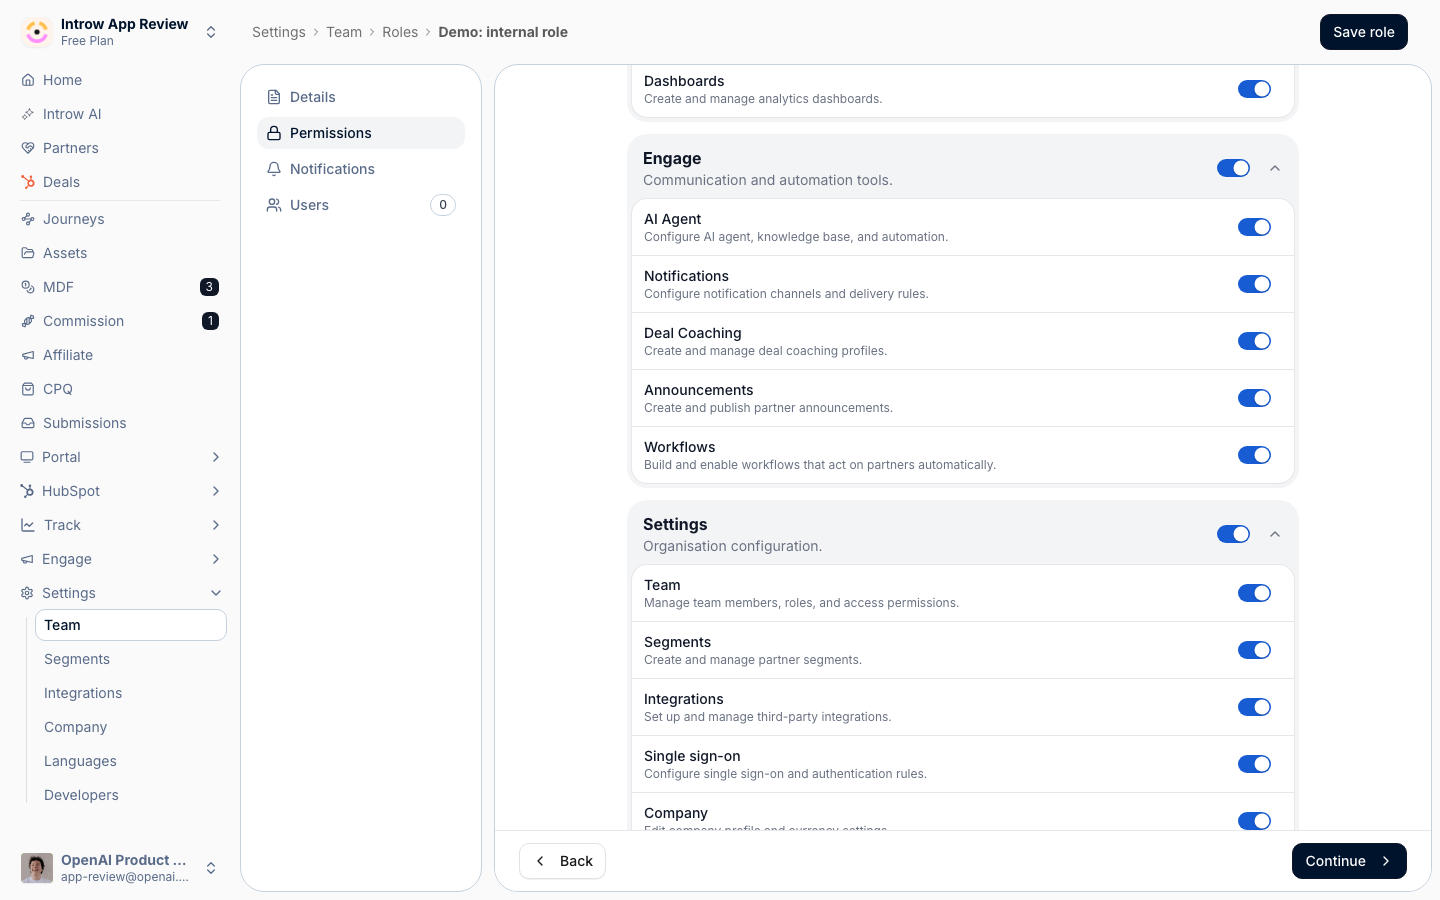Click the Submissions inbox icon
The height and width of the screenshot is (900, 1440).
[x=28, y=423]
